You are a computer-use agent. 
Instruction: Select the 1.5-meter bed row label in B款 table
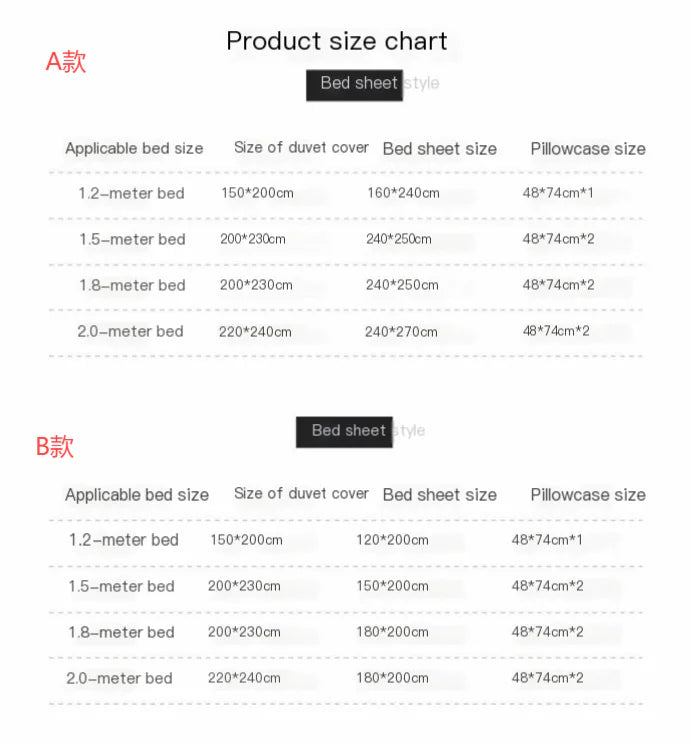coord(121,586)
